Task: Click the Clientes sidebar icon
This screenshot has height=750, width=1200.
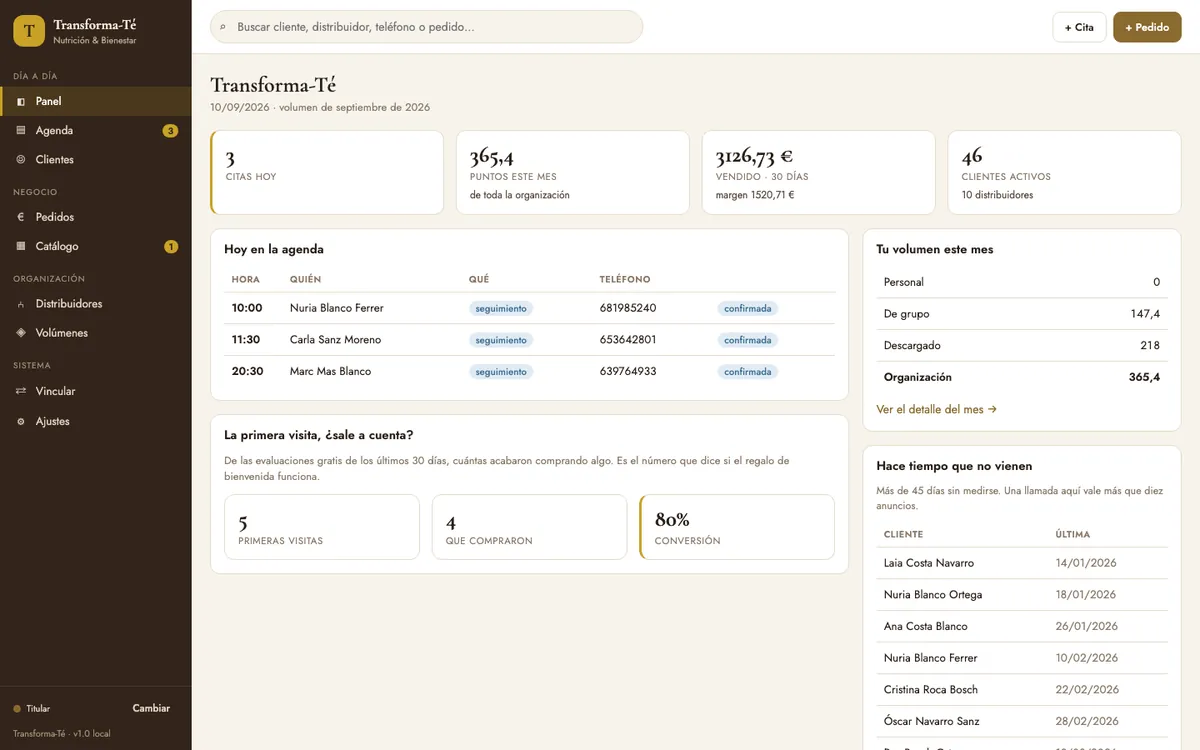Action: 21,160
